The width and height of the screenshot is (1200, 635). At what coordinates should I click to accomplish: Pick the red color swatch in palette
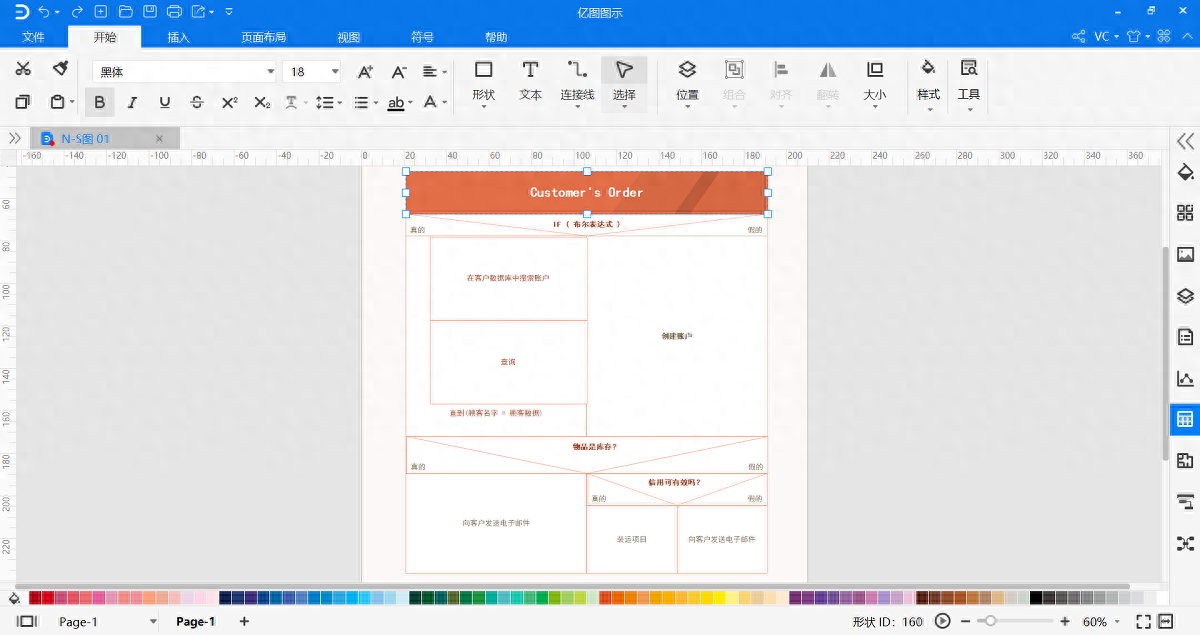48,598
